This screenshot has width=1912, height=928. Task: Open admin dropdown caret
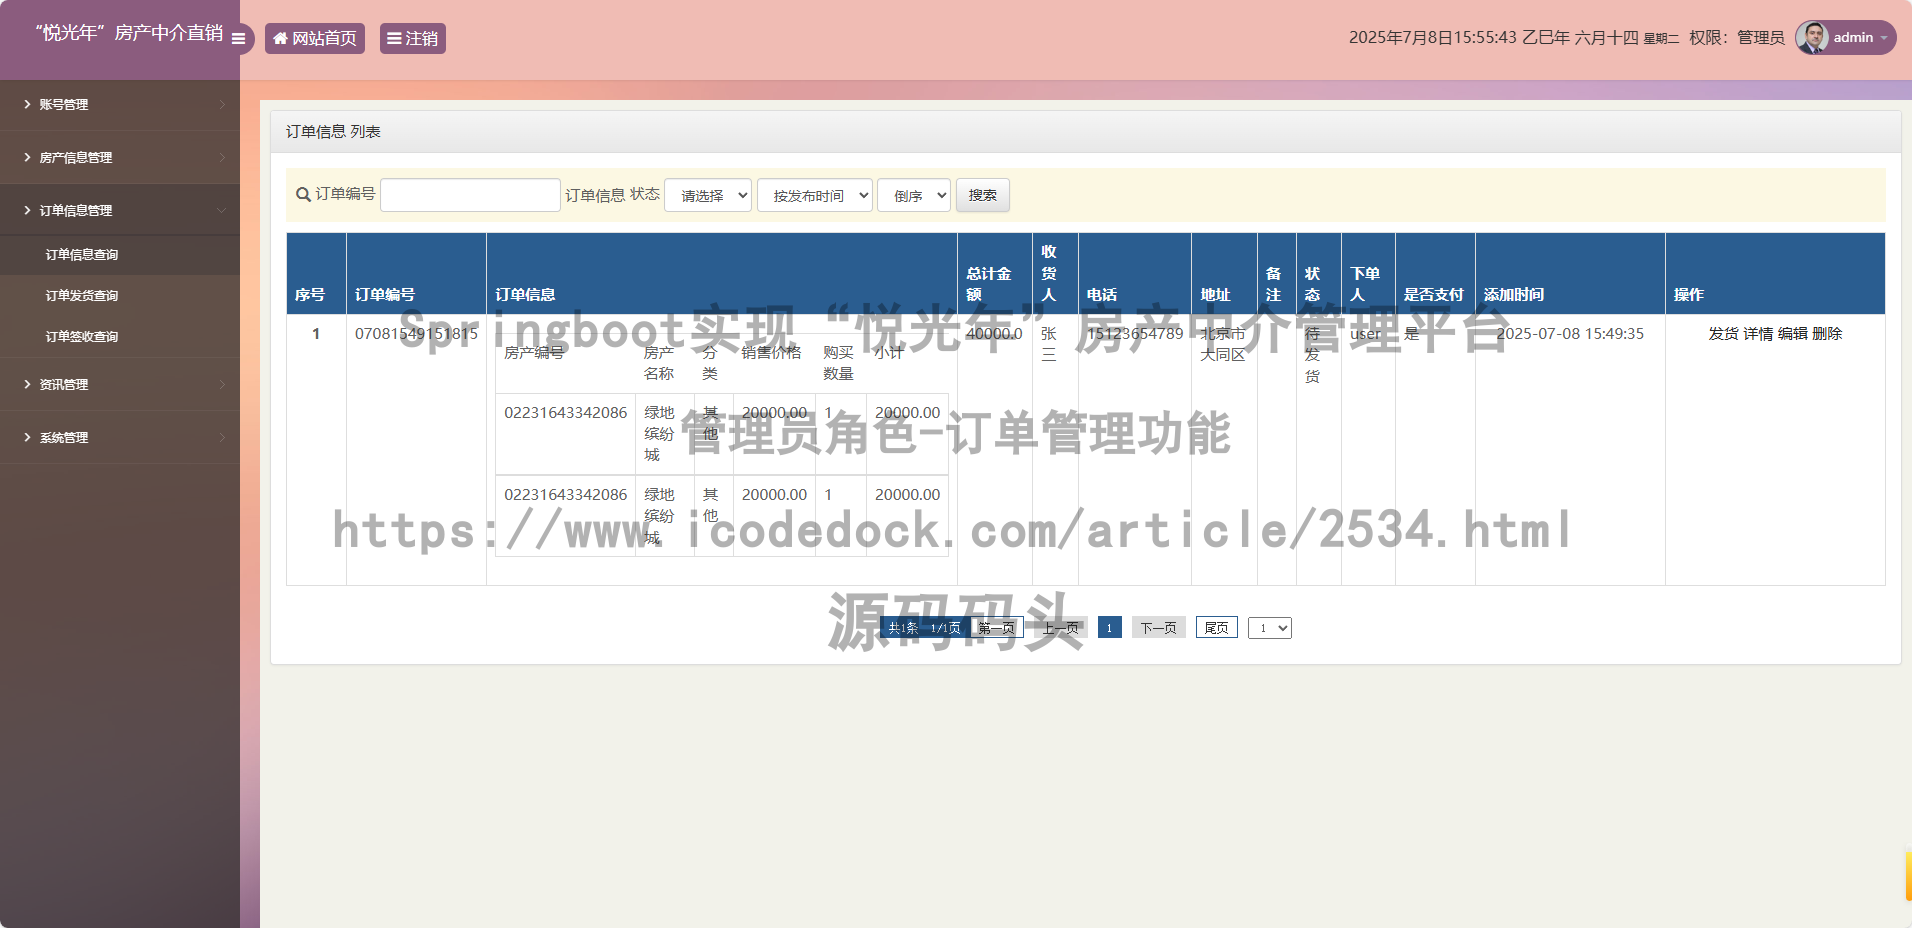[x=1884, y=38]
